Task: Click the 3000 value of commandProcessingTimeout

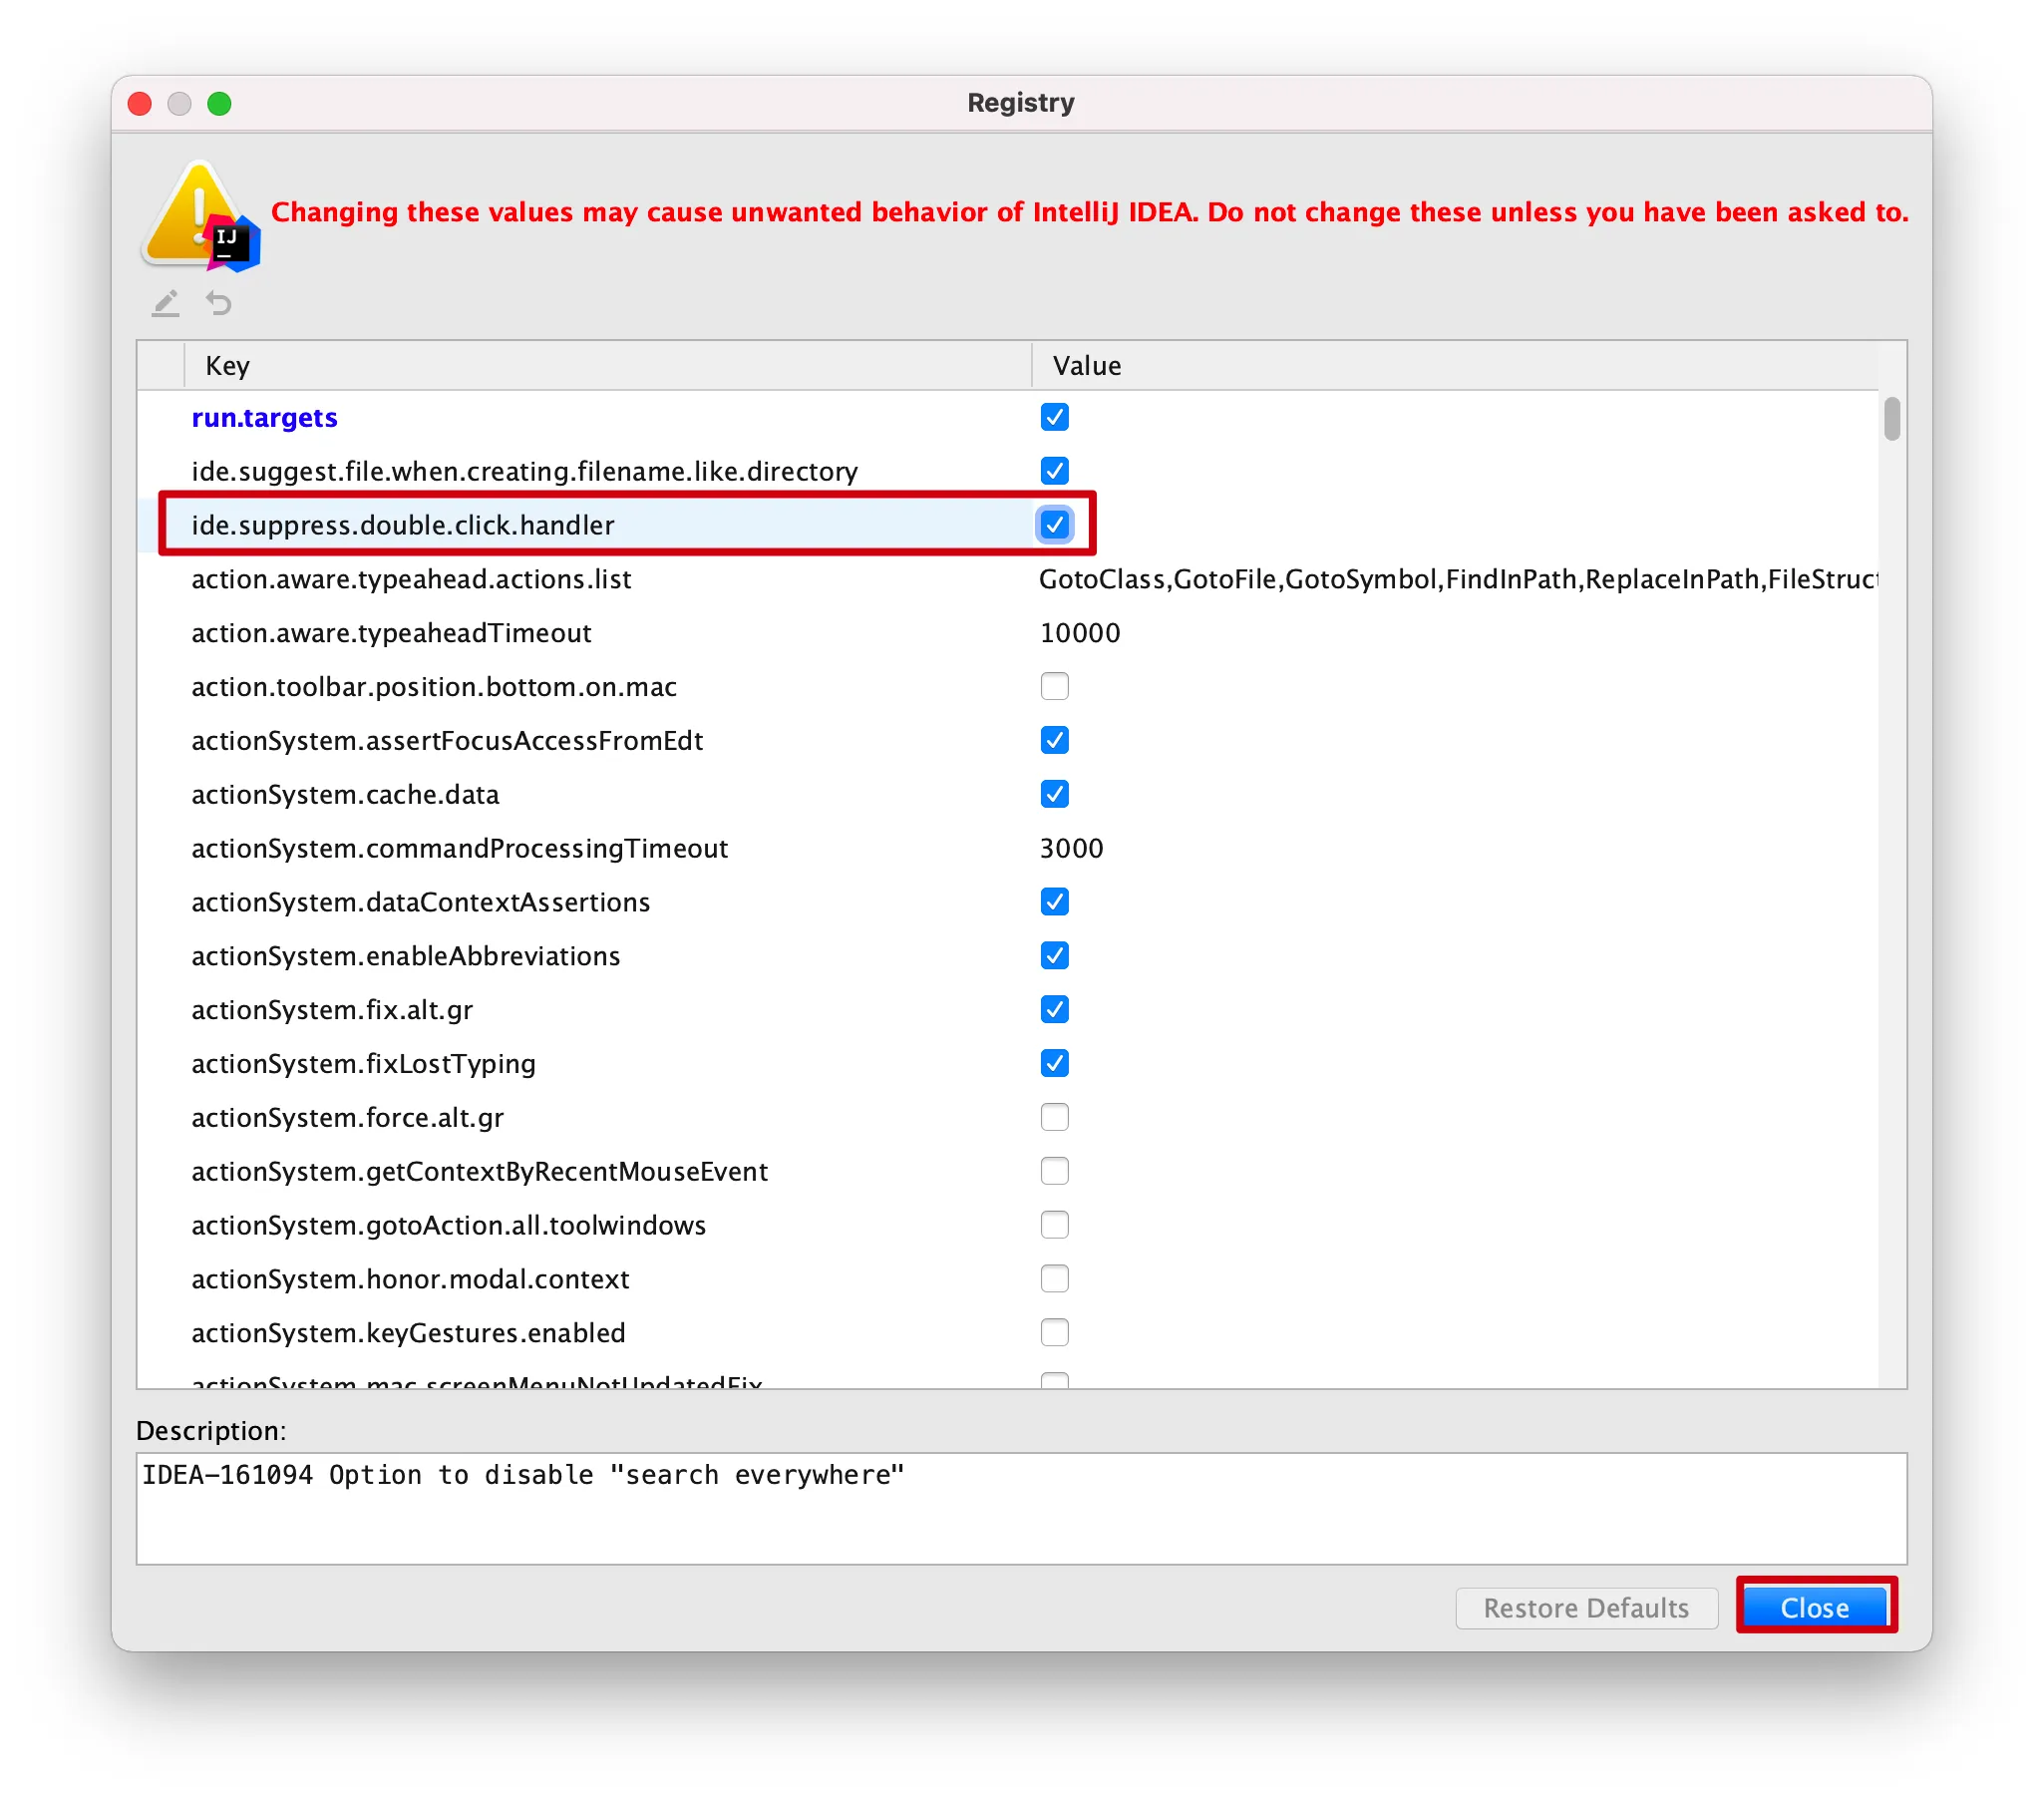Action: [1071, 848]
